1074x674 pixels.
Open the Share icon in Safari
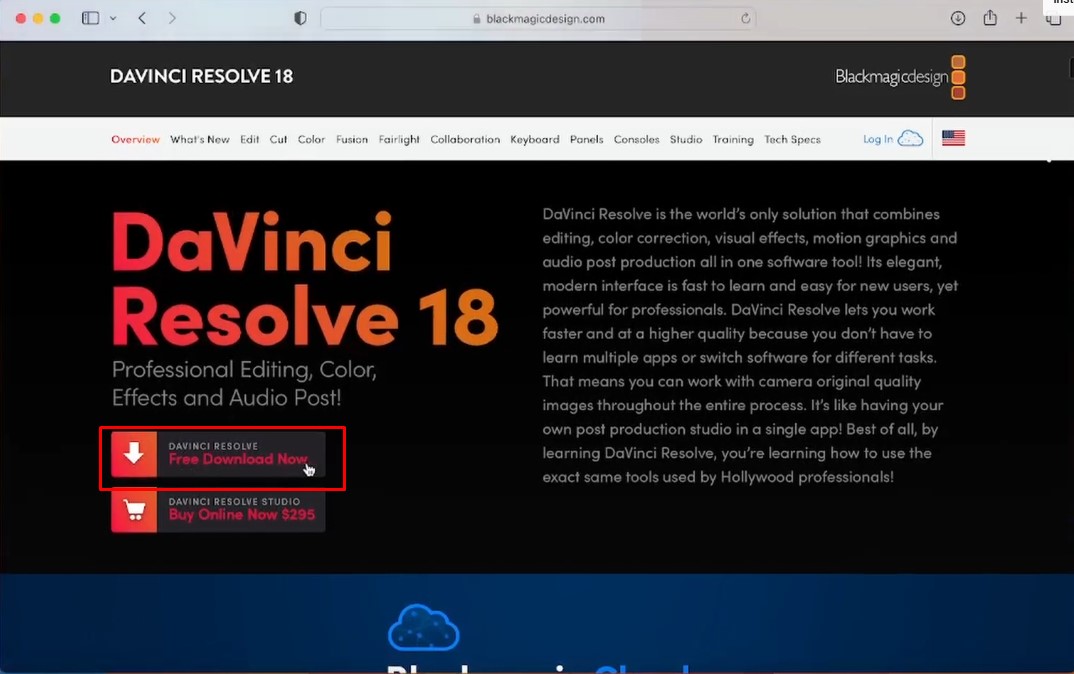990,18
